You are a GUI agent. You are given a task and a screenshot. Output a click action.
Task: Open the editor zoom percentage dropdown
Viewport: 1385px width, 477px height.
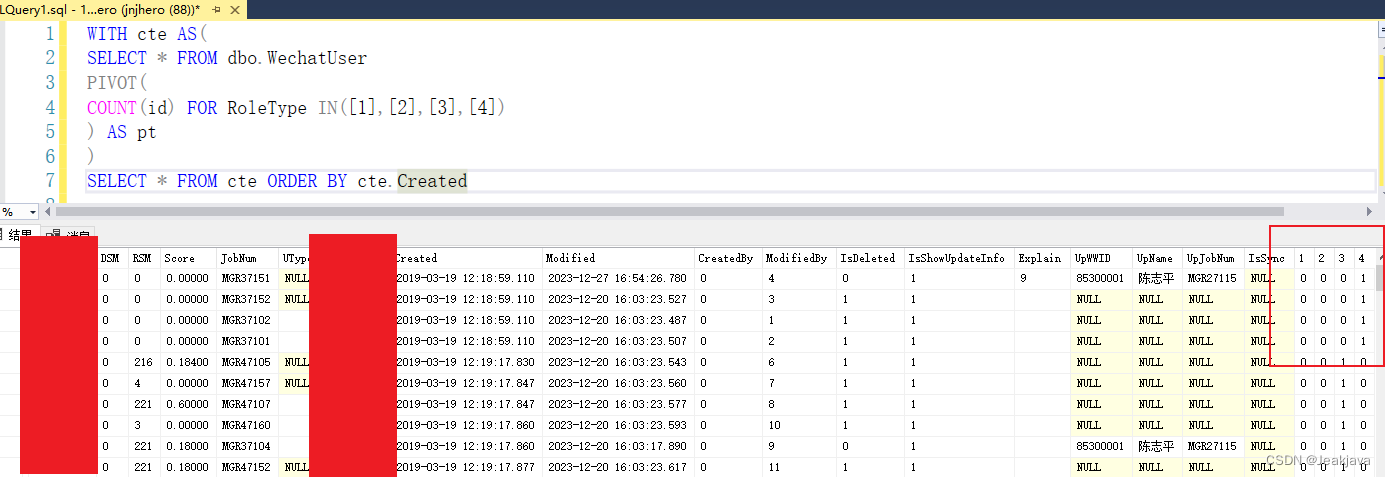(x=32, y=212)
